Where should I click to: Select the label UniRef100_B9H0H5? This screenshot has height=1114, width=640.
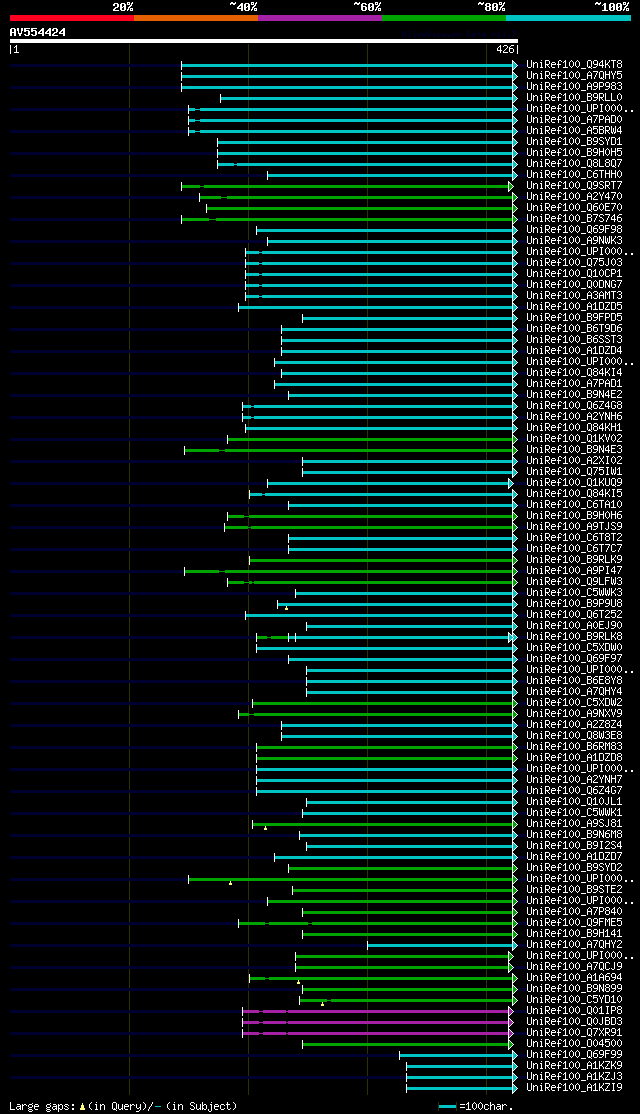point(574,153)
